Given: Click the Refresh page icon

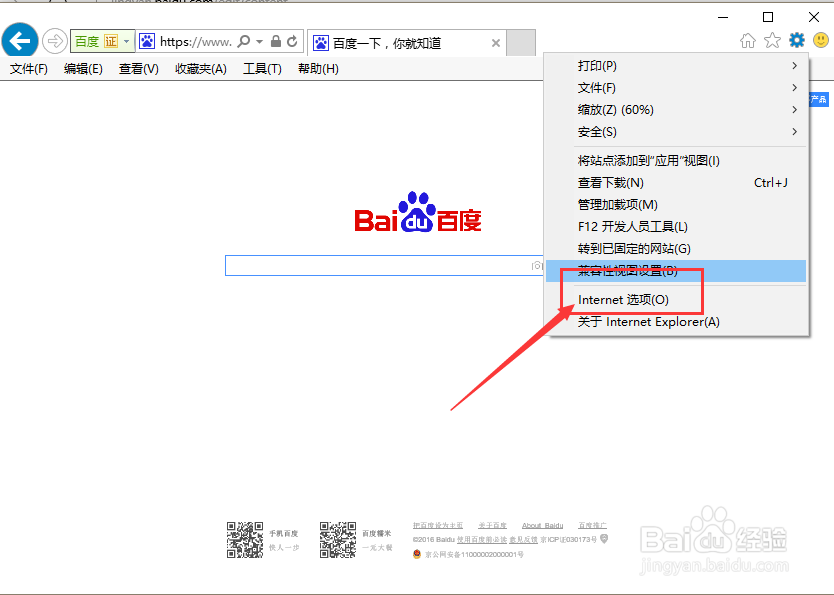Looking at the screenshot, I should [x=292, y=41].
